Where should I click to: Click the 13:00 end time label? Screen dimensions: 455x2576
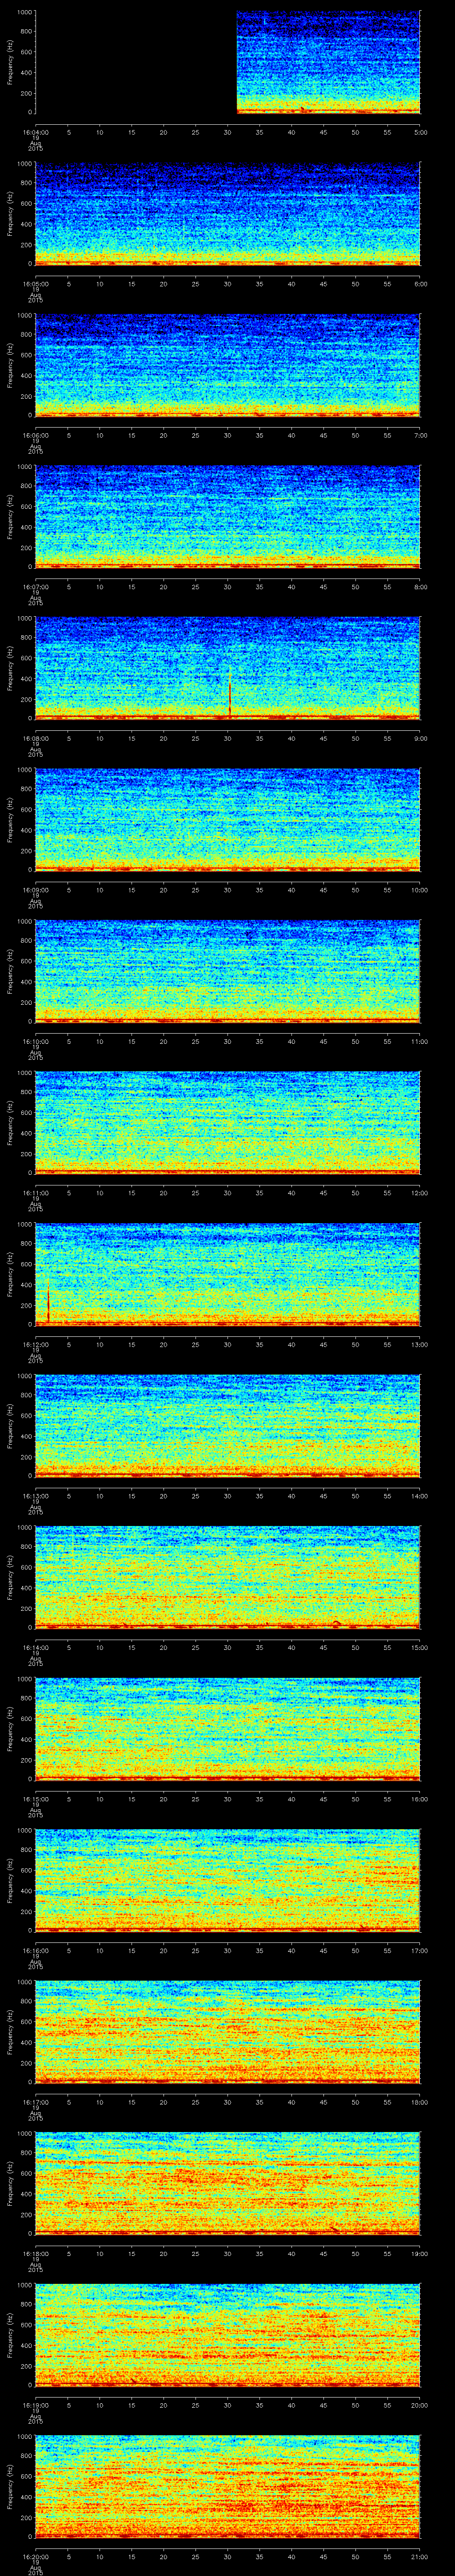[x=420, y=1344]
